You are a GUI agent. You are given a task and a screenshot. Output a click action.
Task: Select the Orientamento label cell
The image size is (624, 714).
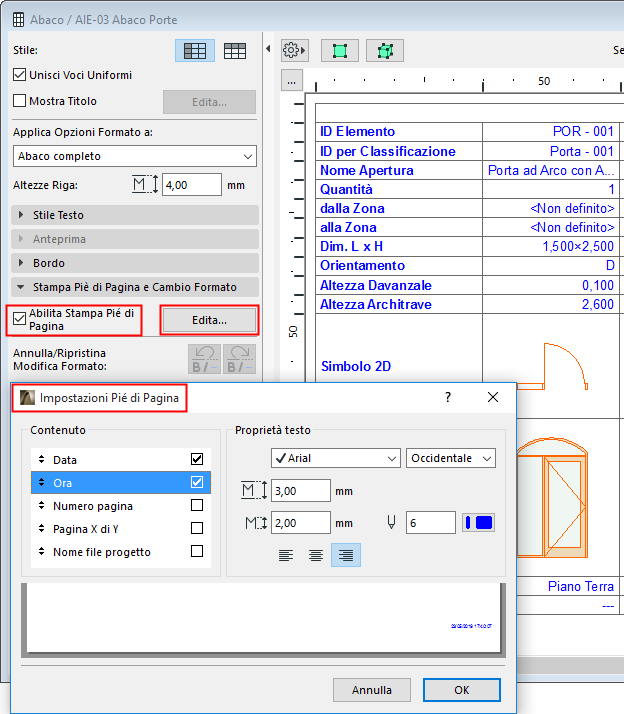coord(399,265)
